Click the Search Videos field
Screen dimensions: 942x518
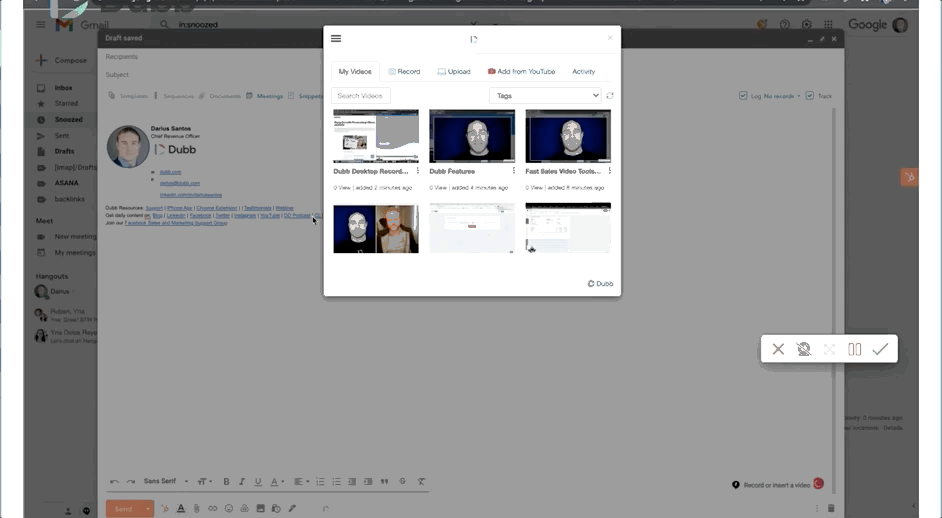click(360, 96)
